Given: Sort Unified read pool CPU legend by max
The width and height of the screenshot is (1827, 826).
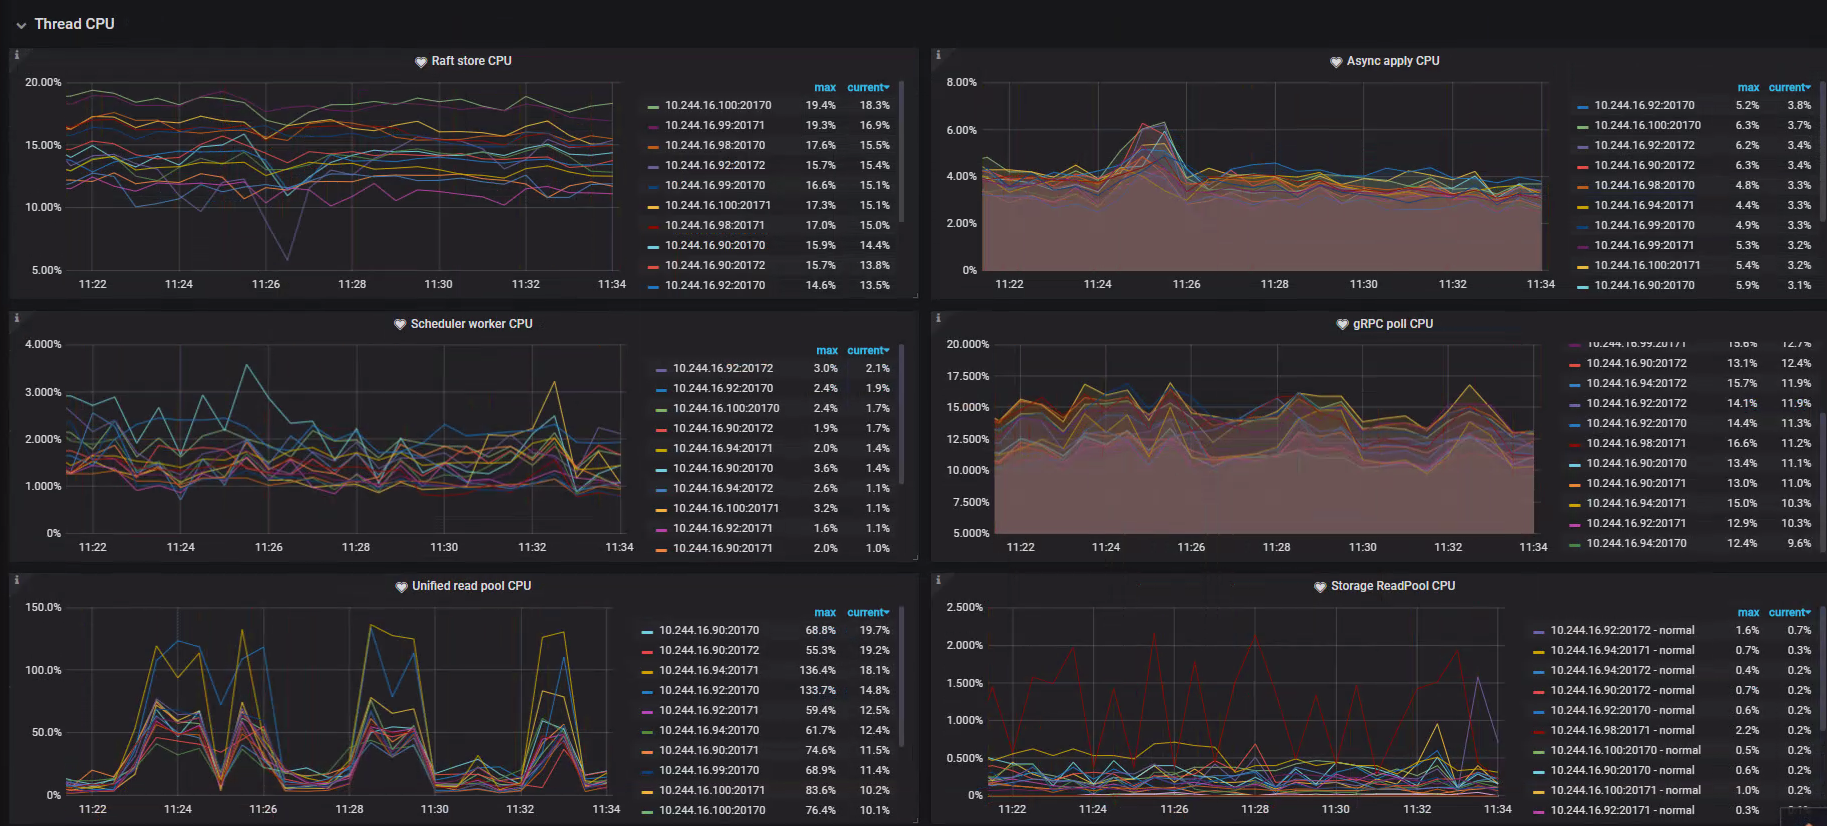Looking at the screenshot, I should 825,613.
